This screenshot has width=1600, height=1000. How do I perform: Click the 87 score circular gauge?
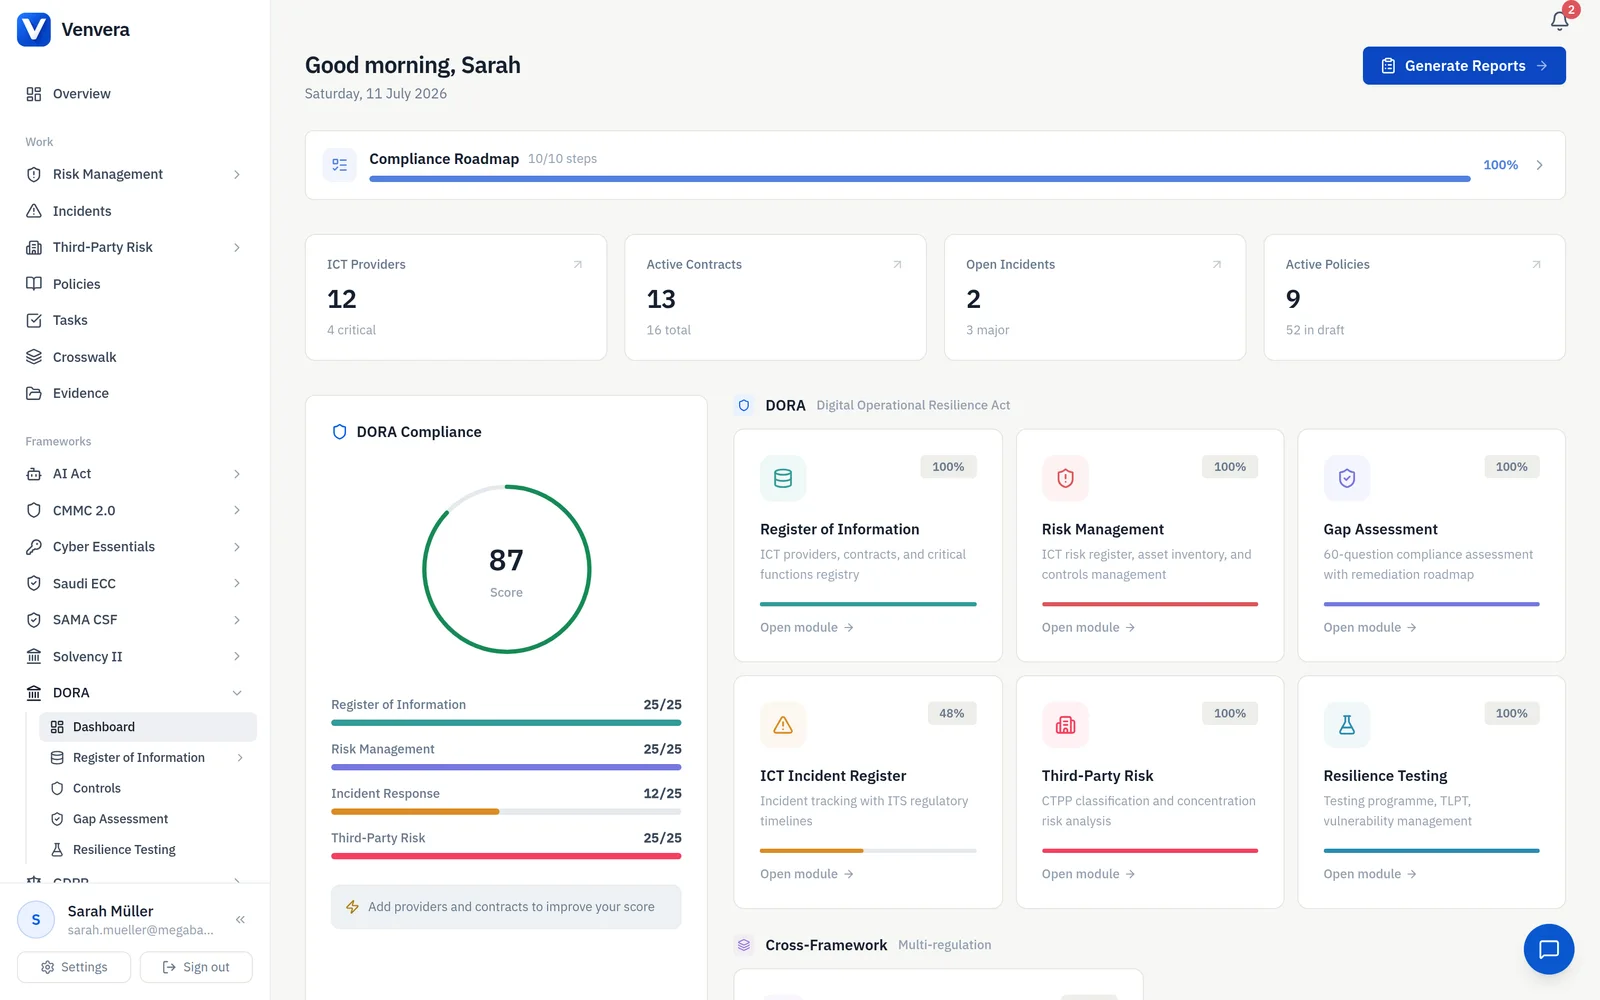507,569
